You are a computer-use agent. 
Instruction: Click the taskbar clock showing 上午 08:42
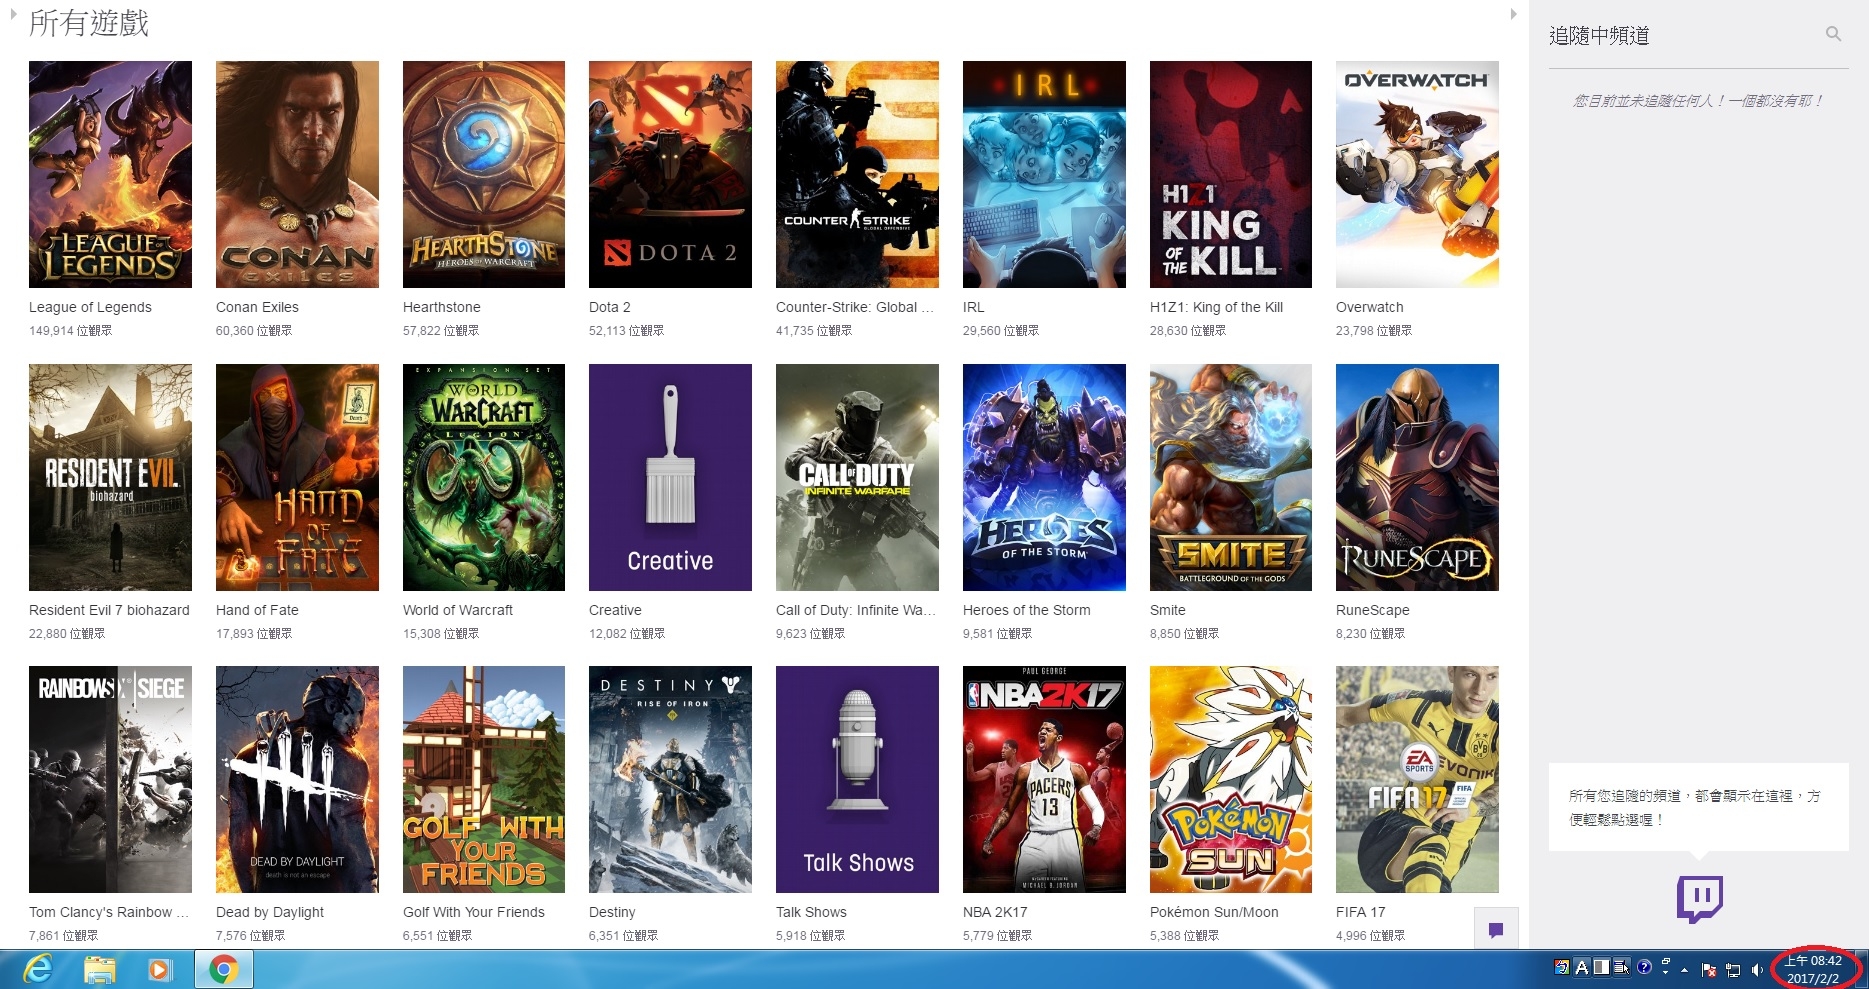1814,970
